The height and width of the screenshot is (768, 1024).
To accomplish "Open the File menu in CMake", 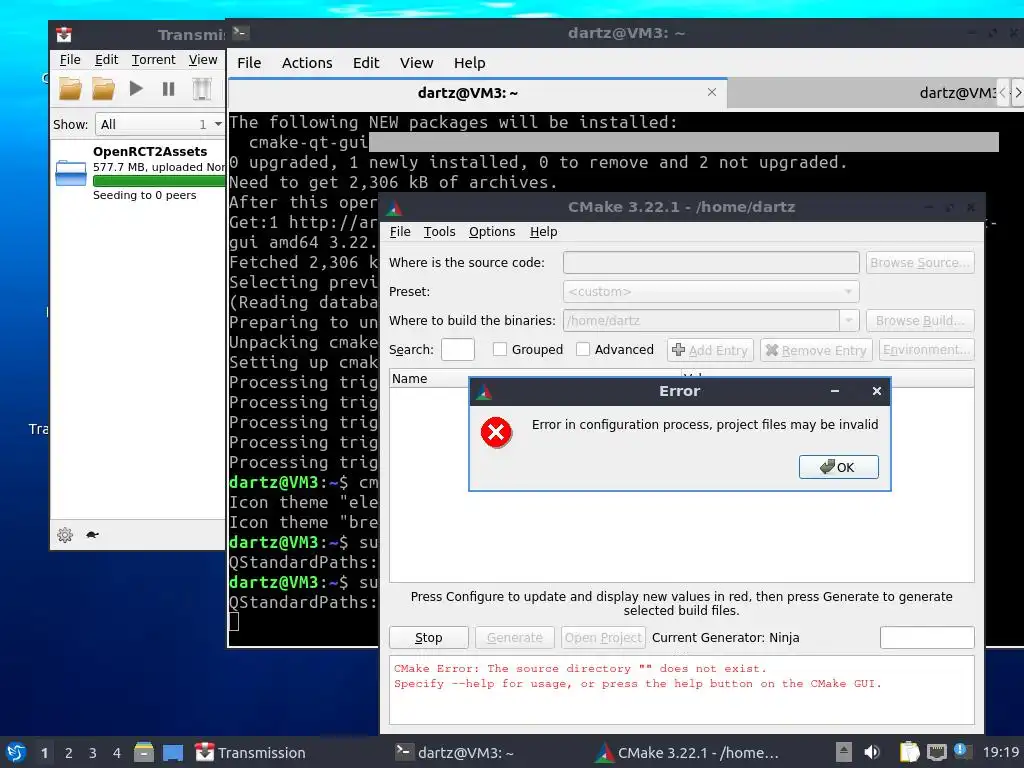I will [x=400, y=232].
